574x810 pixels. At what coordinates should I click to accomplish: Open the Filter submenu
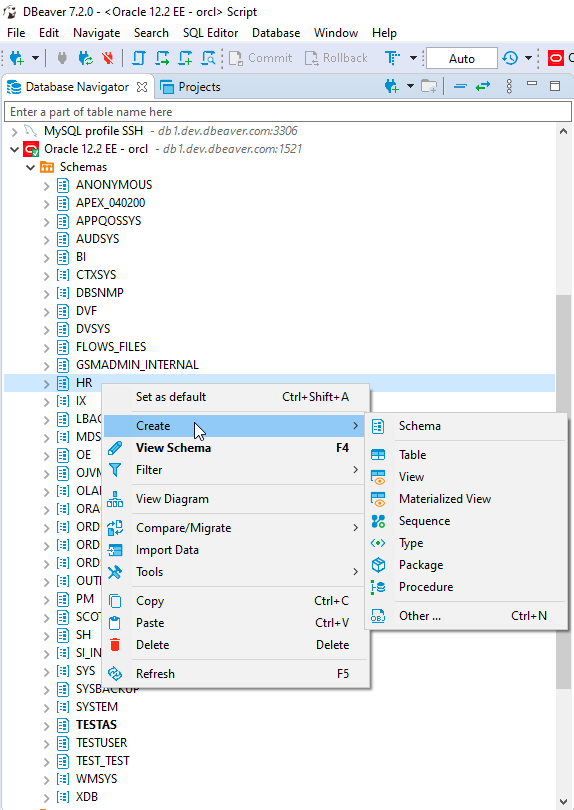[237, 470]
